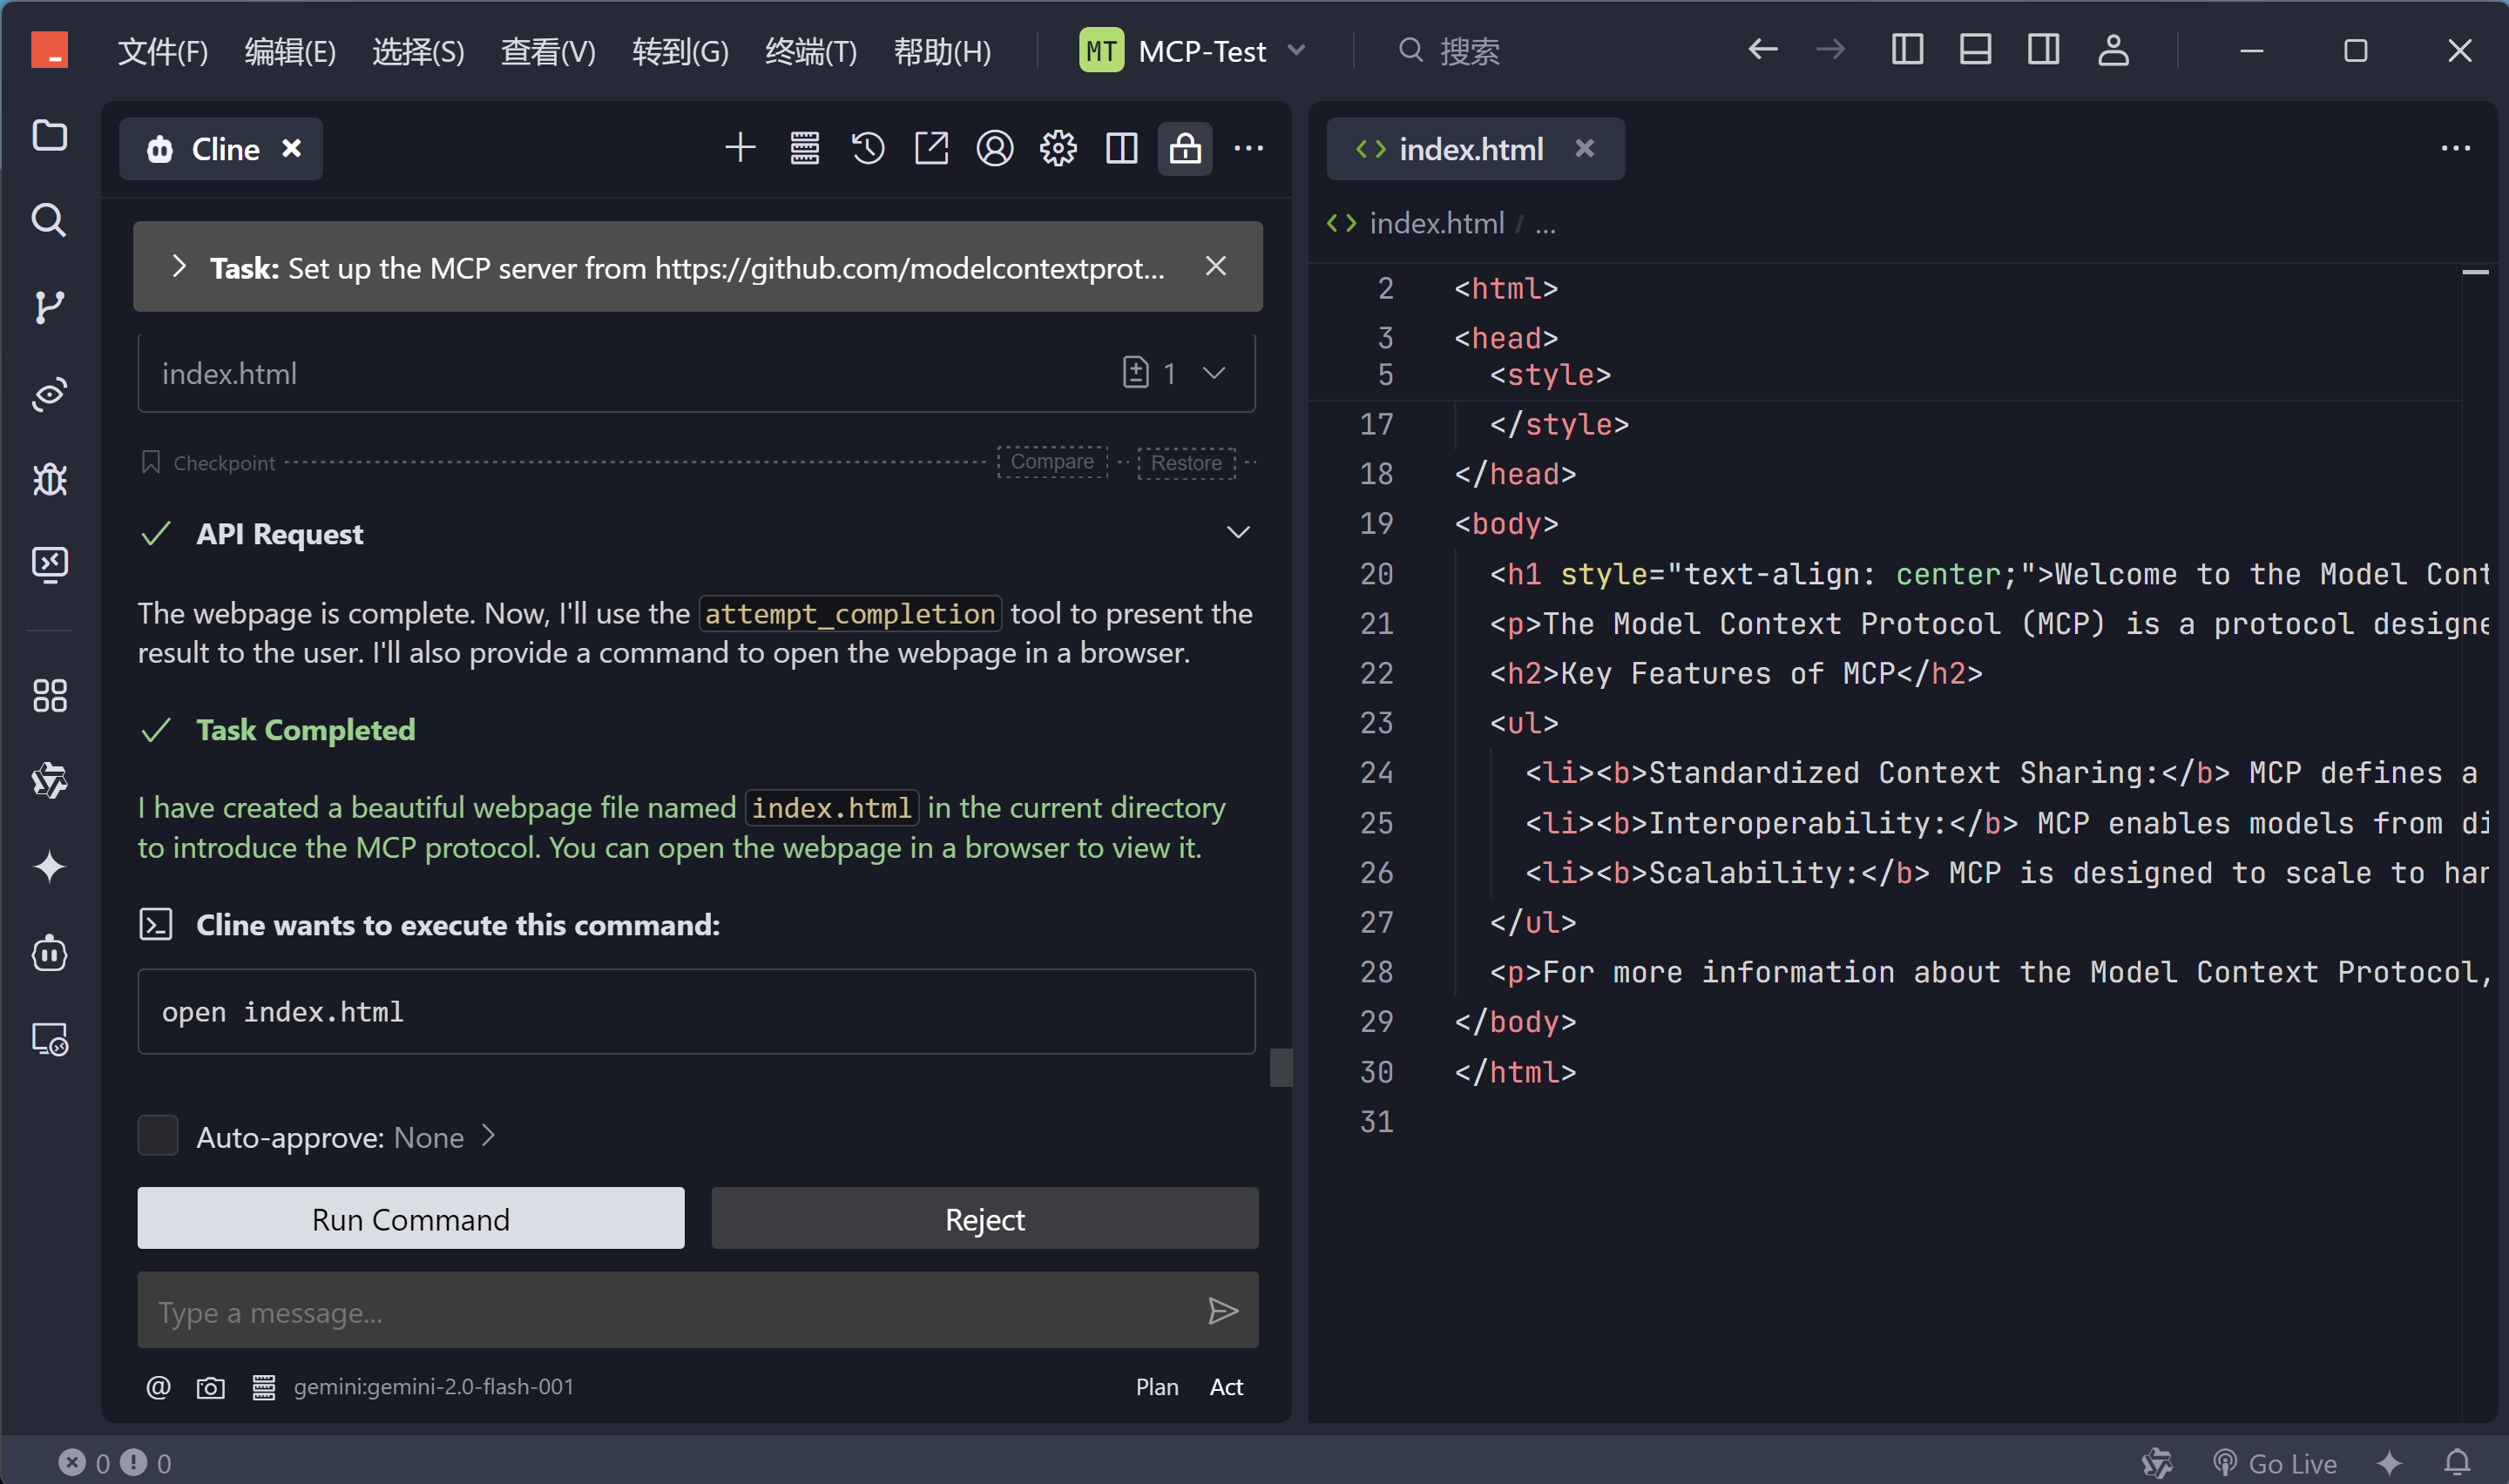The height and width of the screenshot is (1484, 2509).
Task: Expand the Task header chevron
Action: click(x=179, y=267)
